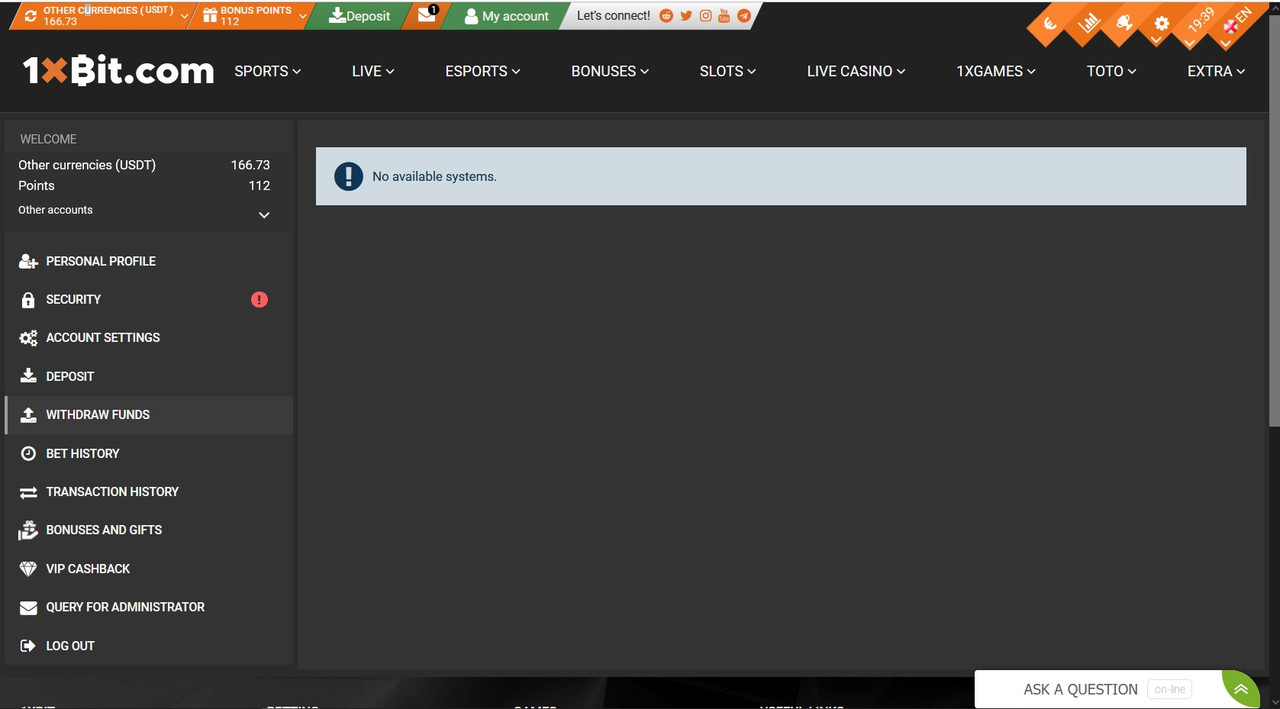Click the Points value 112

tap(259, 186)
